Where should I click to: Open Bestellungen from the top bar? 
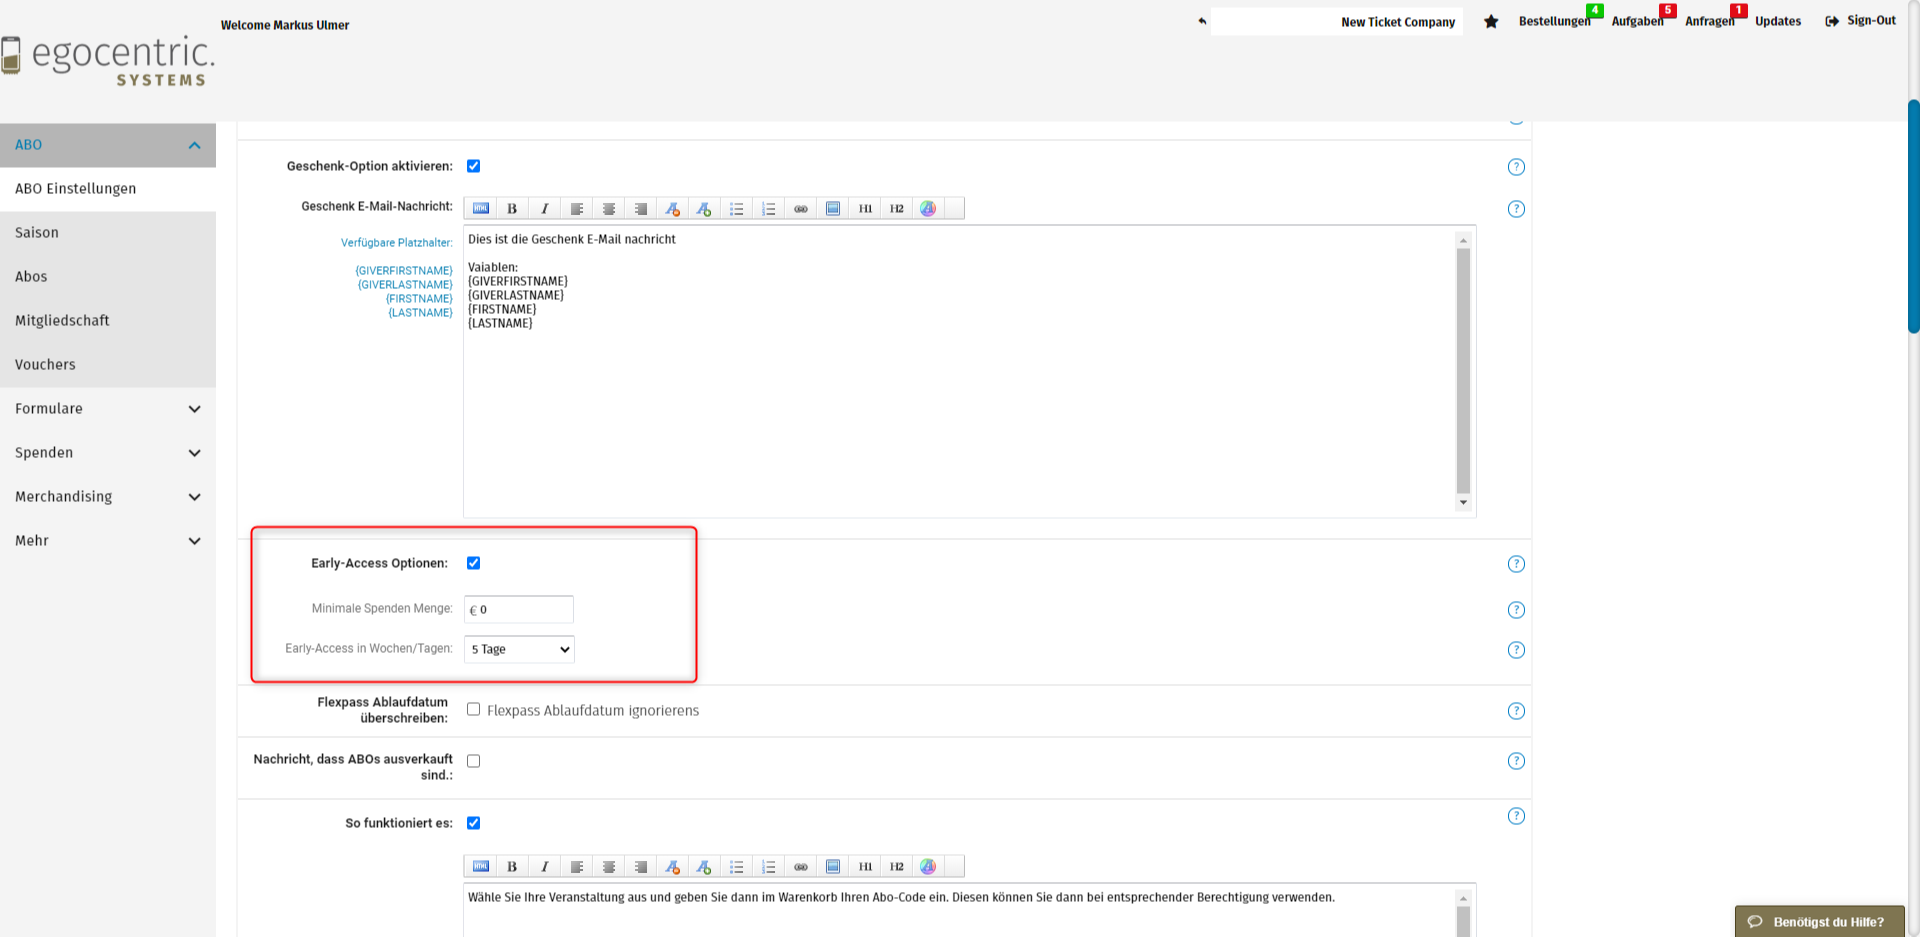pyautogui.click(x=1553, y=22)
